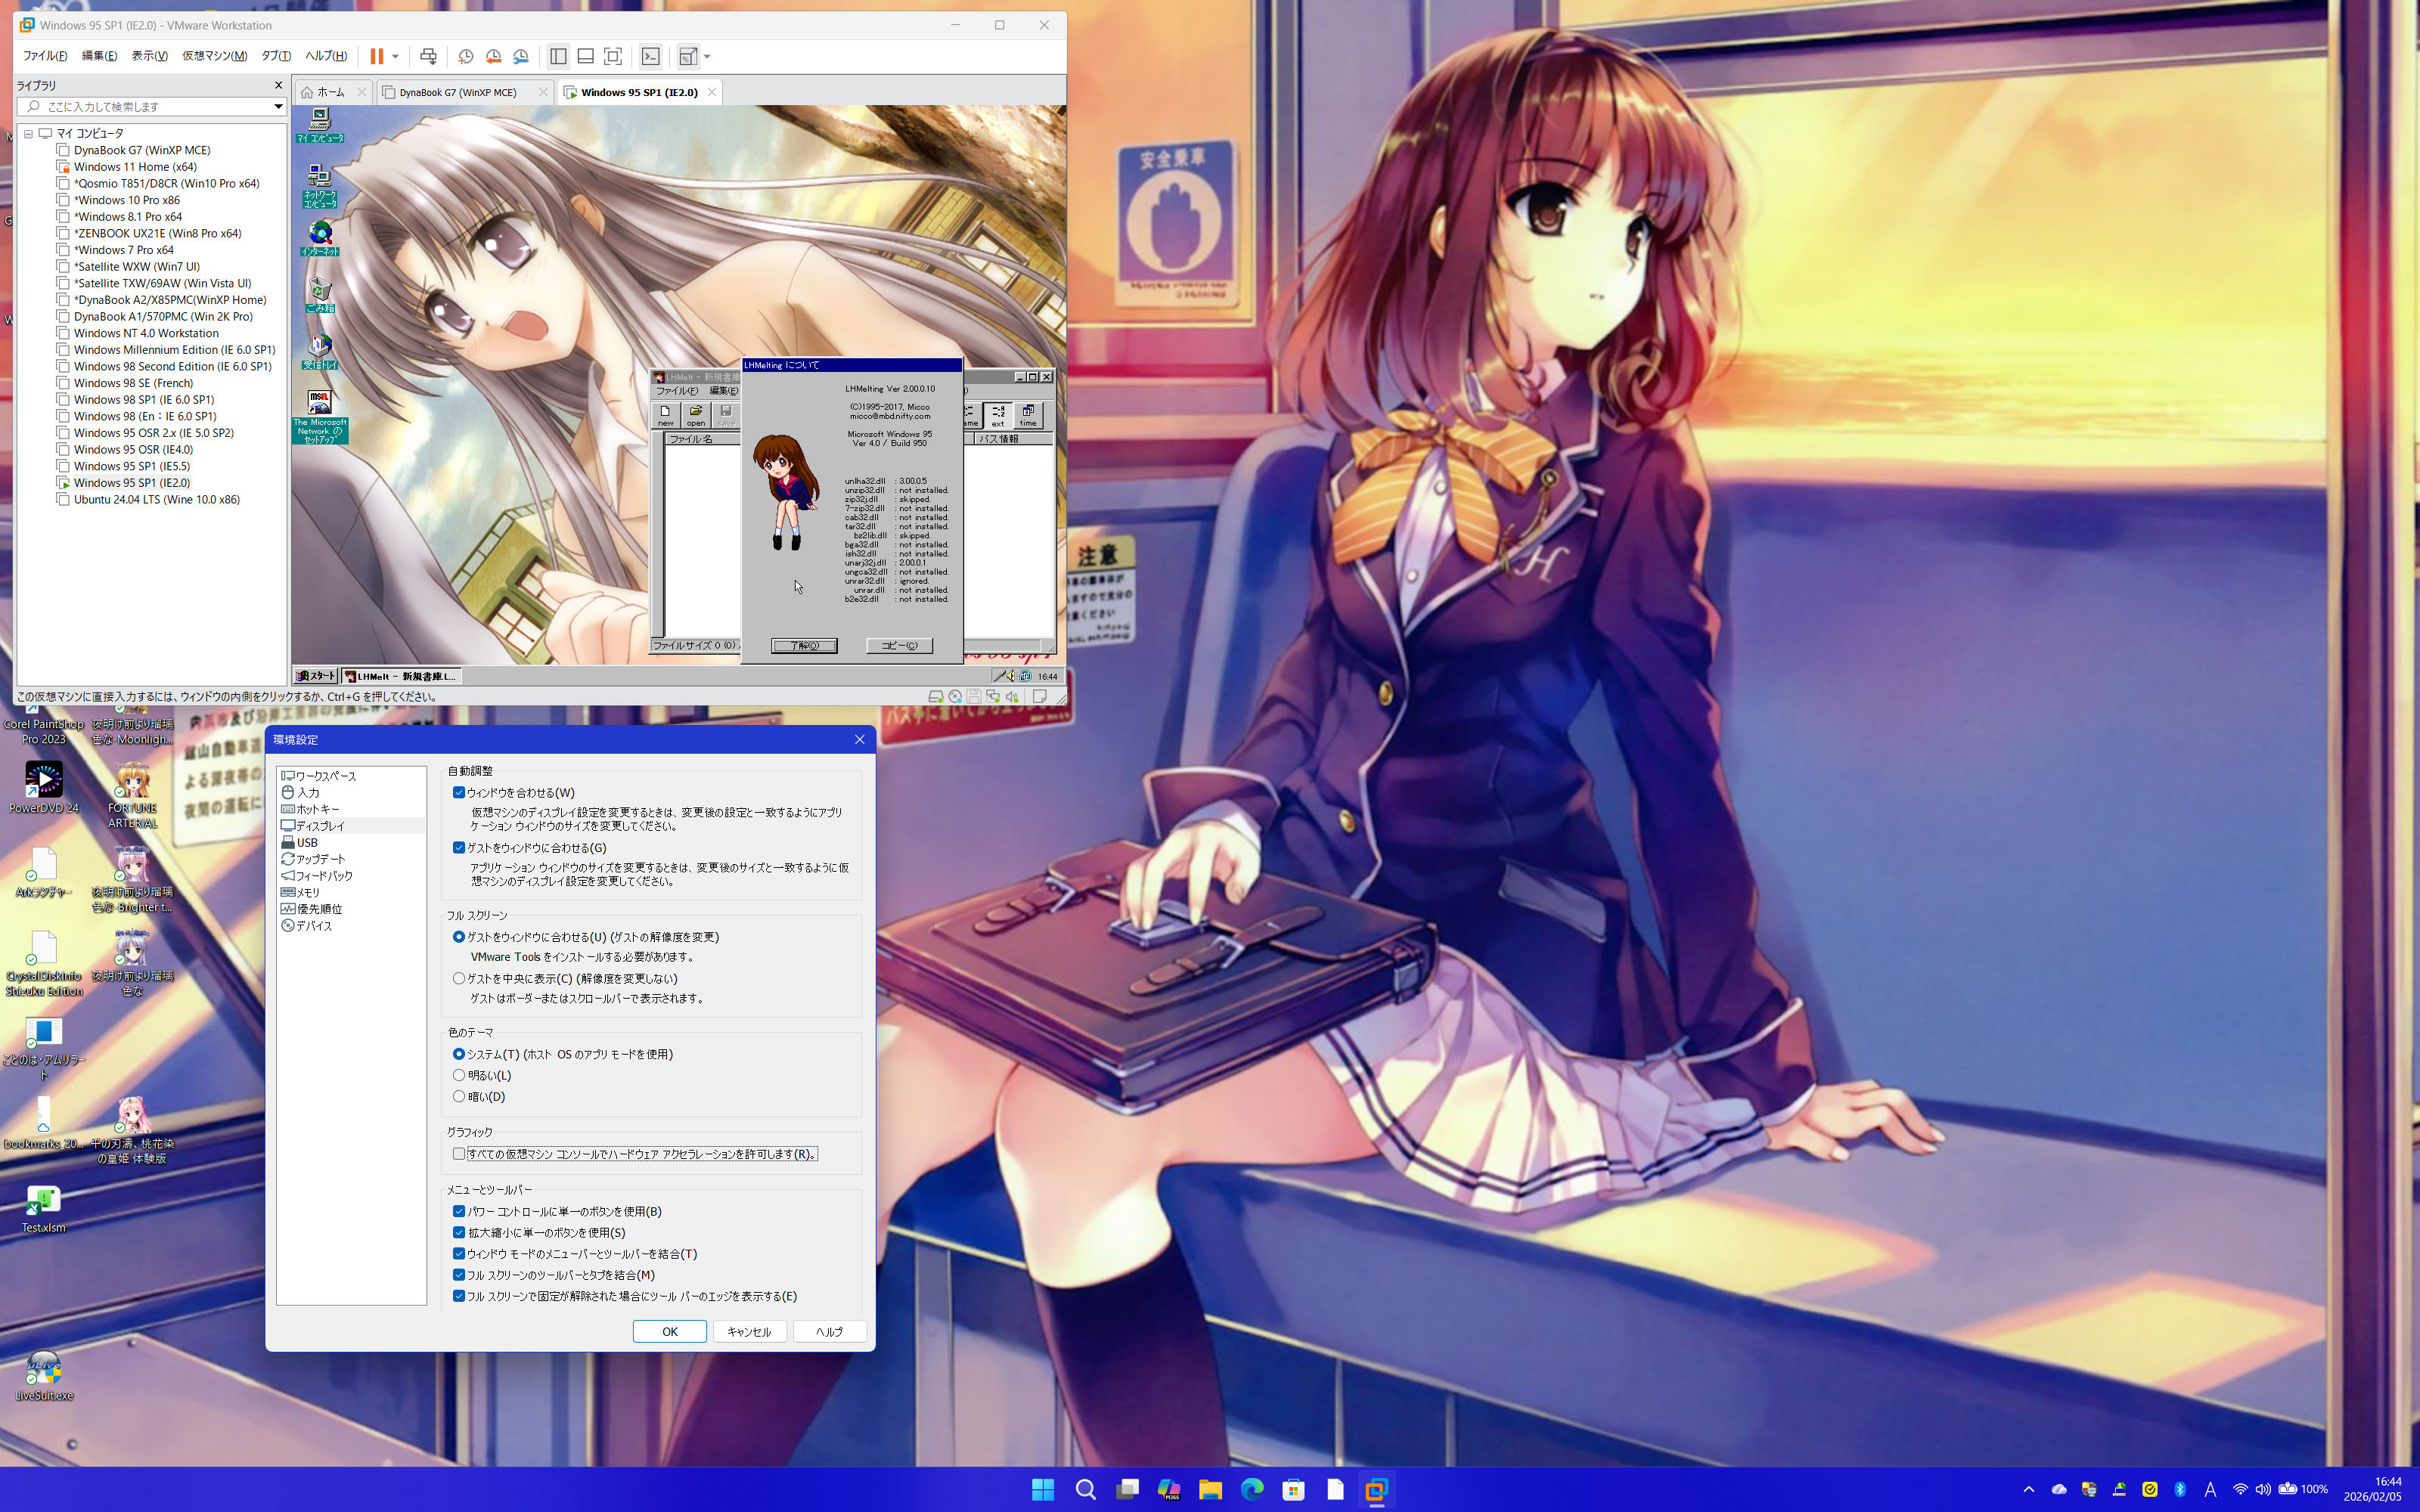Open the console view terminal icon

click(x=651, y=56)
